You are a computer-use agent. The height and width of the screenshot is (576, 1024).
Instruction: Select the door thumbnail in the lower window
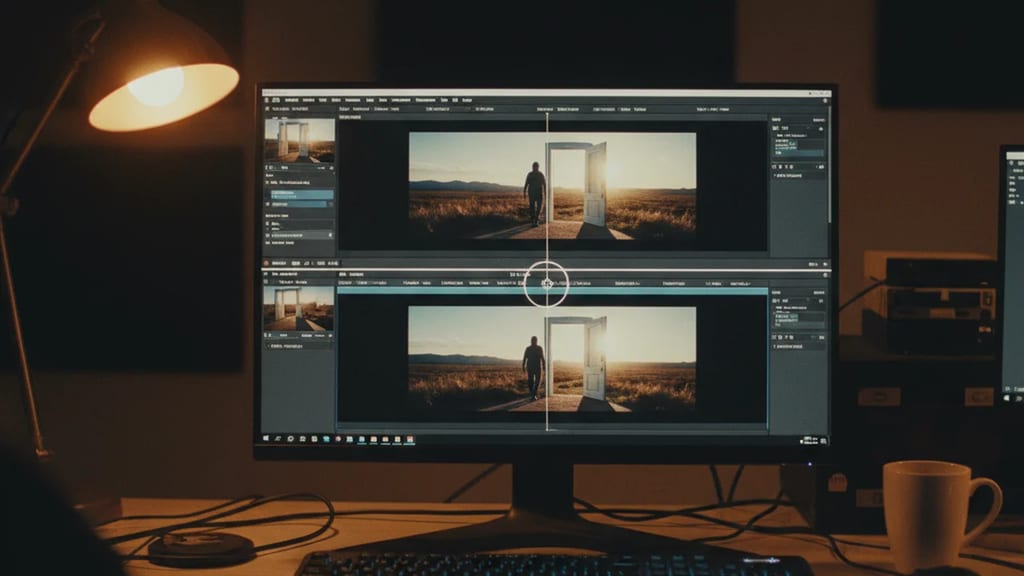pyautogui.click(x=298, y=308)
